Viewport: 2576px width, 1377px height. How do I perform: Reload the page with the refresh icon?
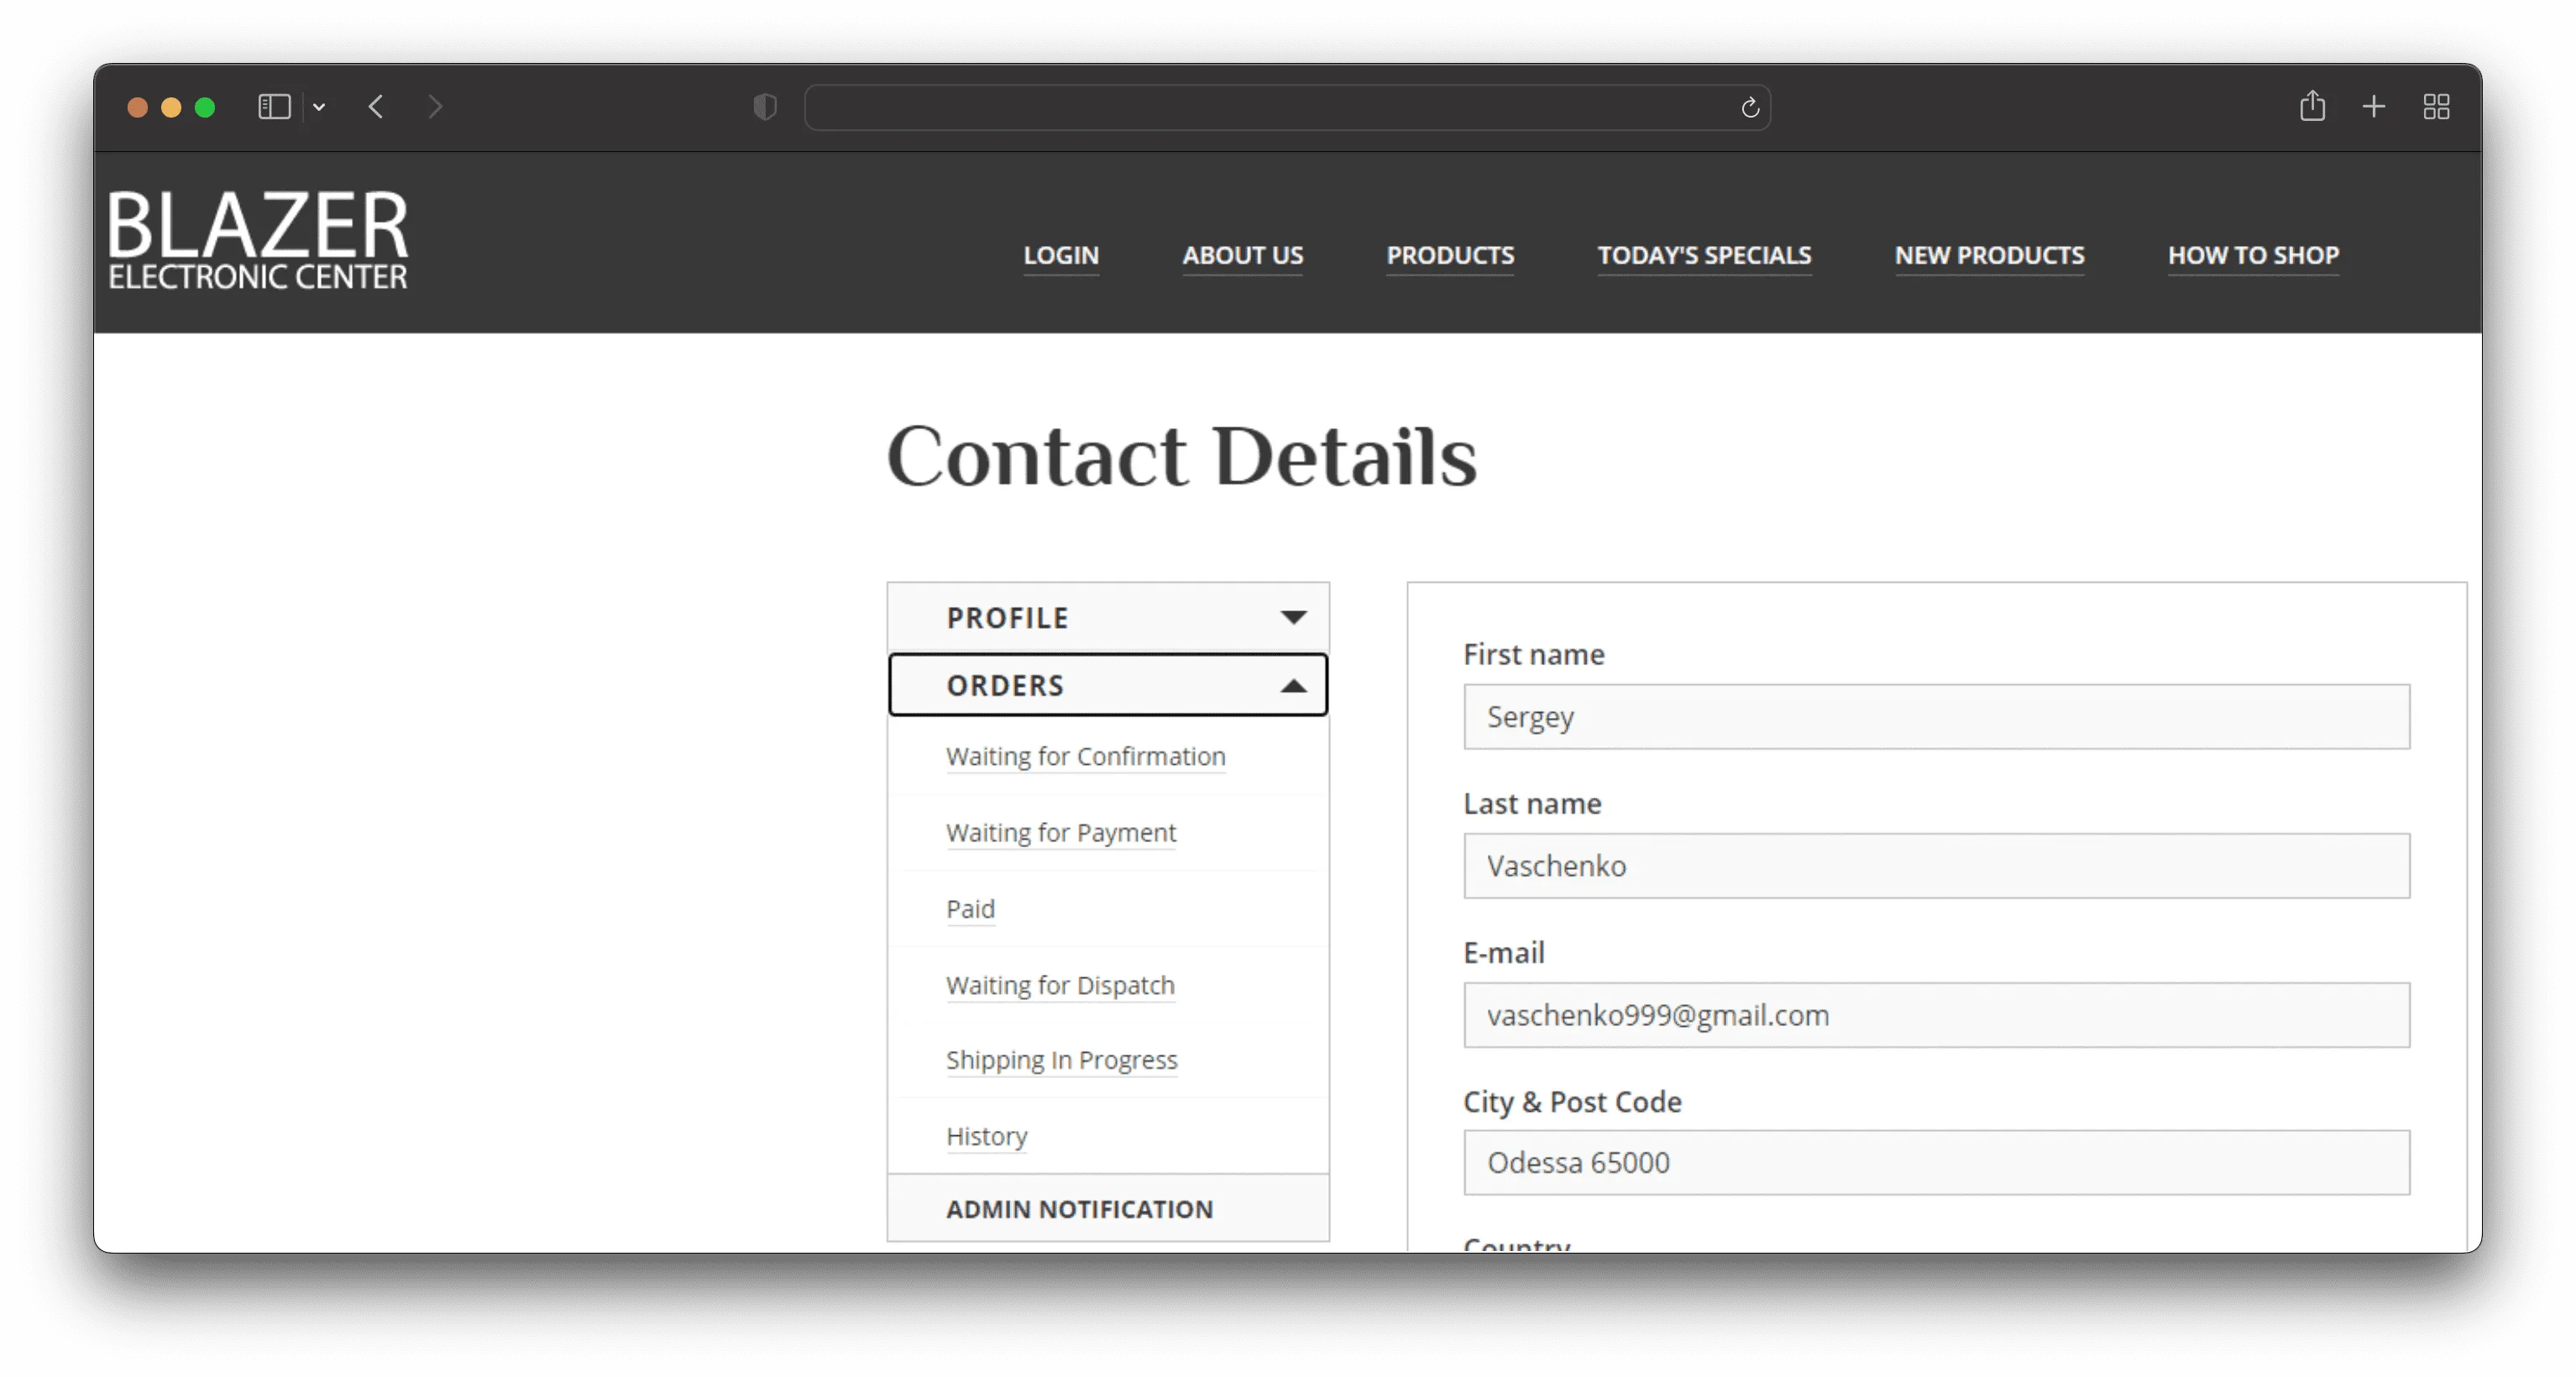pos(1750,107)
